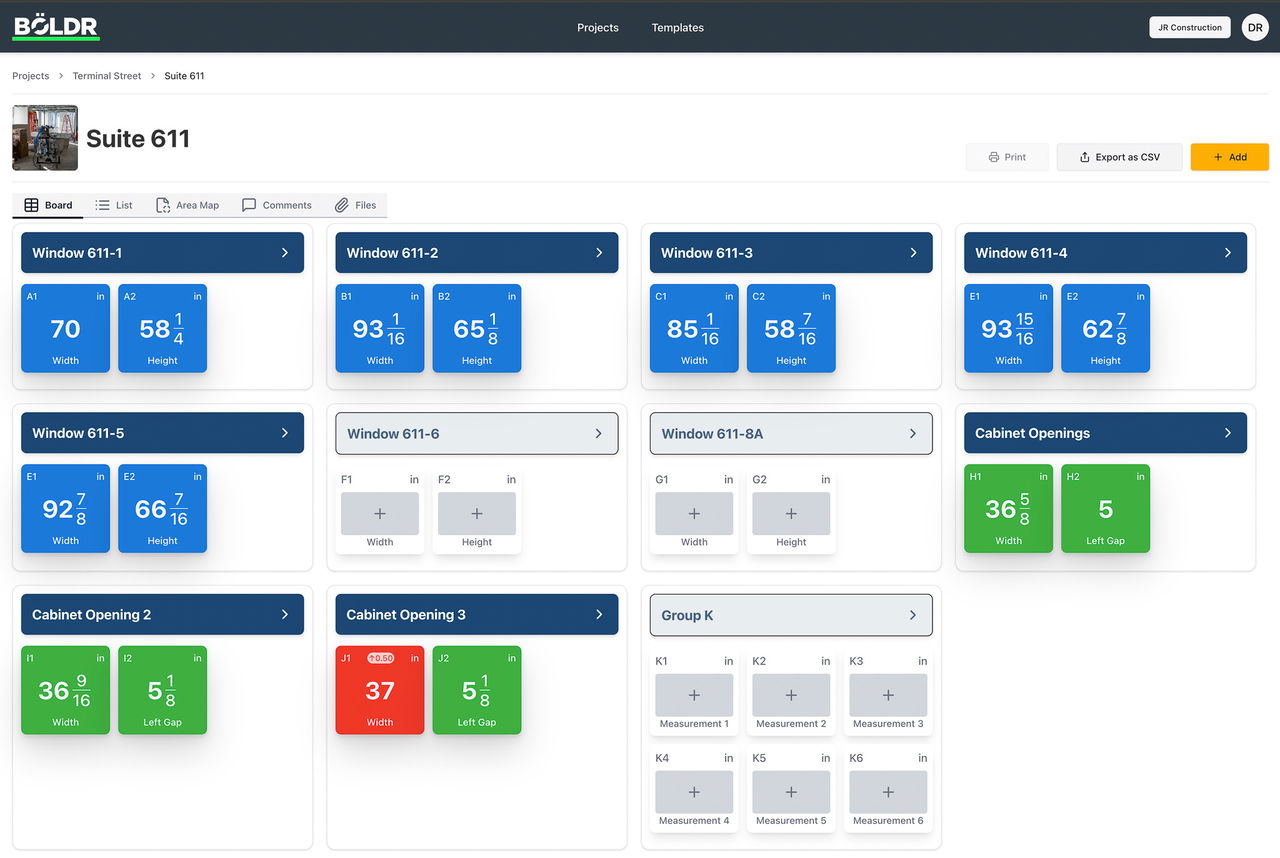This screenshot has height=858, width=1280.
Task: Open the Comments tab
Action: (x=277, y=205)
